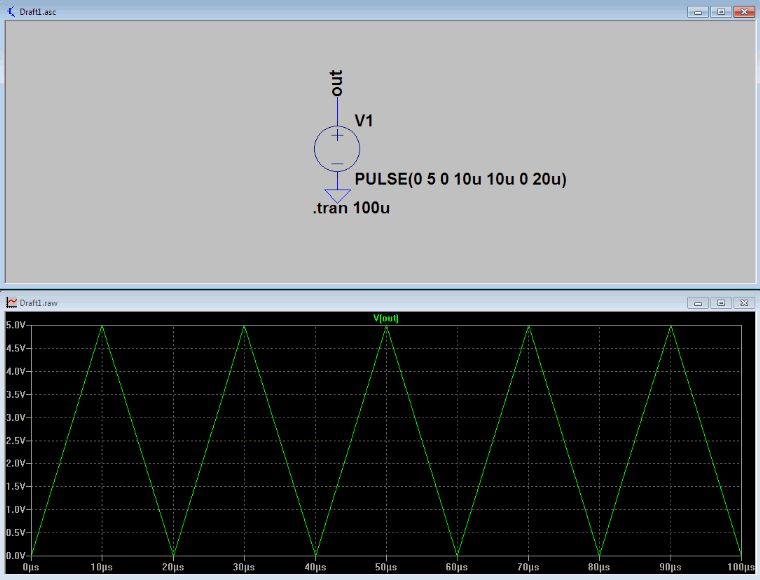Click the waveform peak at 50µs

(x=386, y=326)
